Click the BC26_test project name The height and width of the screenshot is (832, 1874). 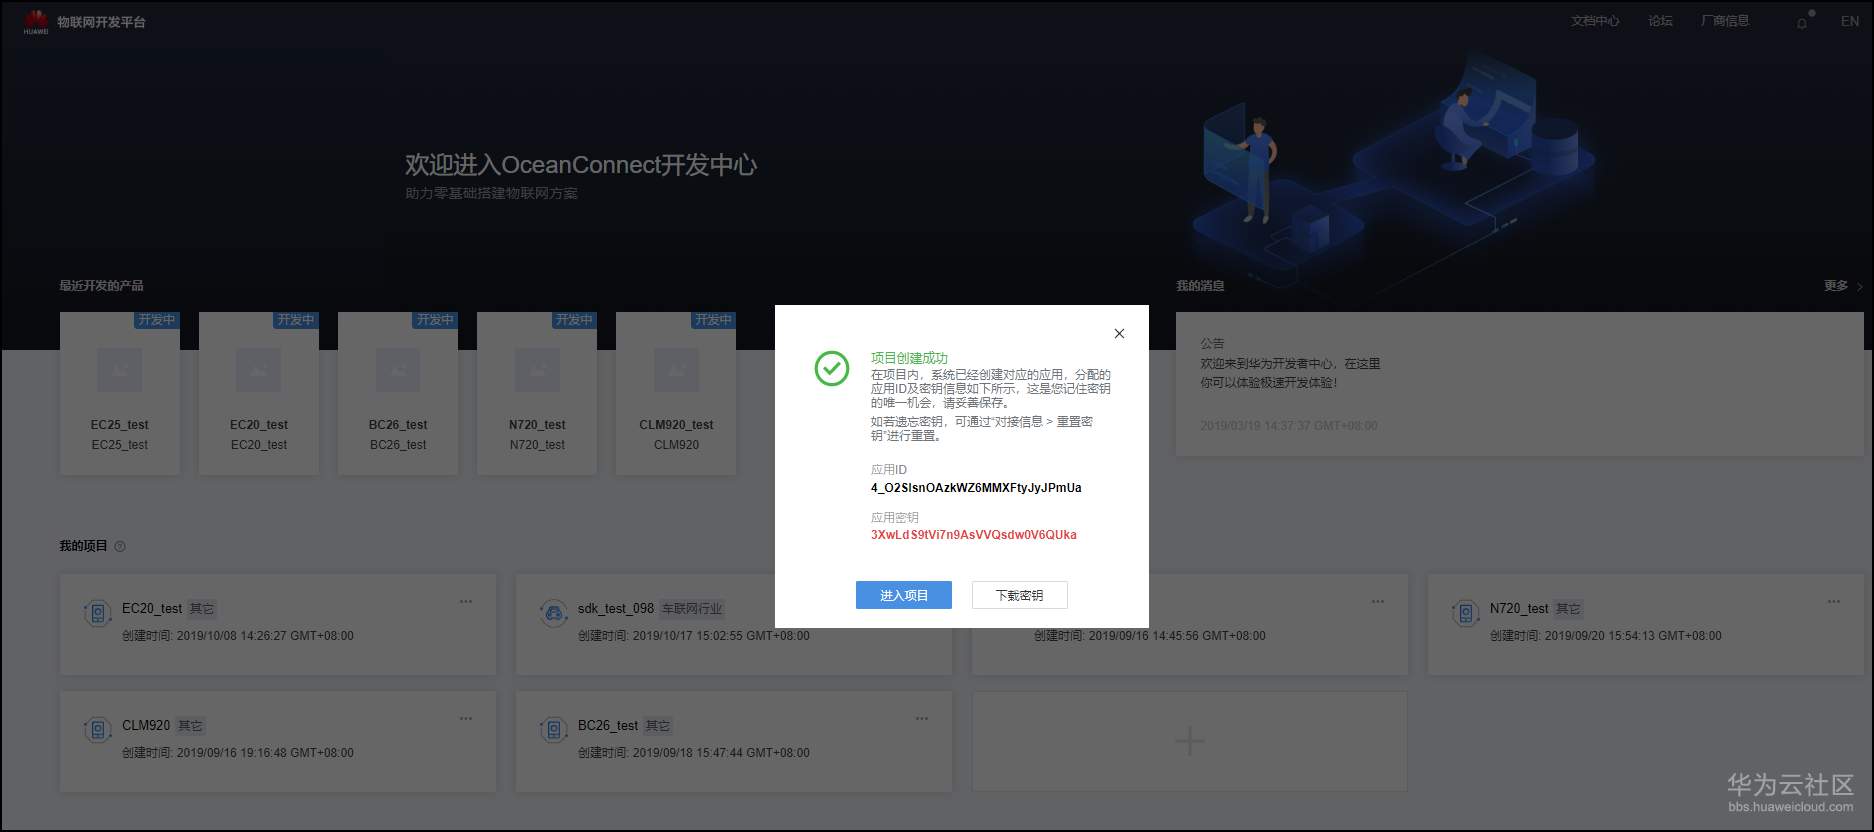pyautogui.click(x=608, y=725)
